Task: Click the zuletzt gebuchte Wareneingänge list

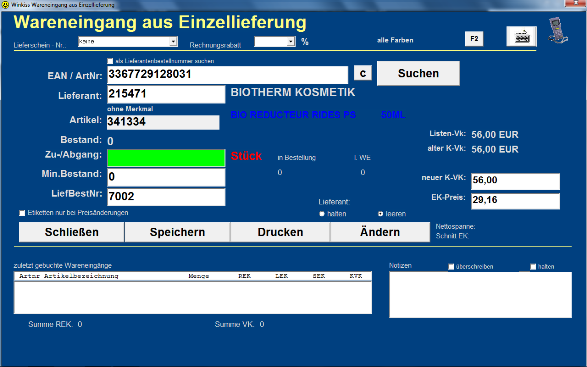Action: [193, 293]
